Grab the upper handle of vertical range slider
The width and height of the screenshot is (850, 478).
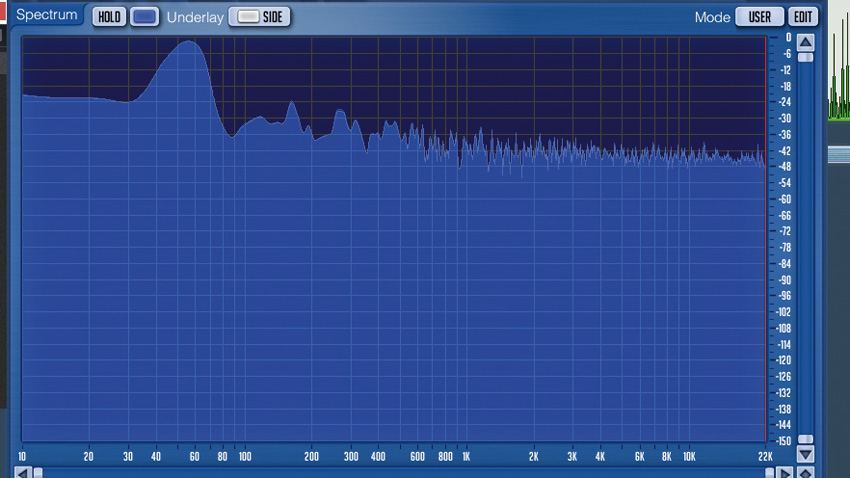click(806, 57)
